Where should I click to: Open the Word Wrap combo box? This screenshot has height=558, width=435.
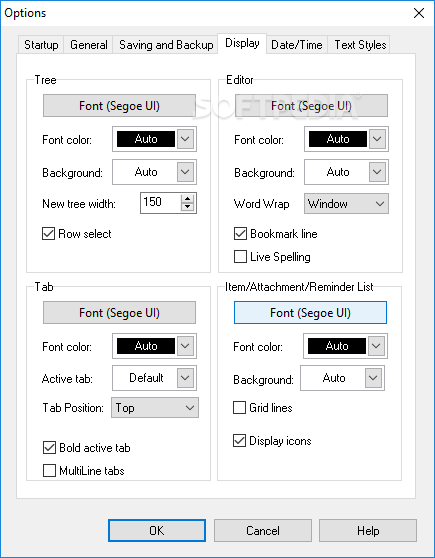346,204
